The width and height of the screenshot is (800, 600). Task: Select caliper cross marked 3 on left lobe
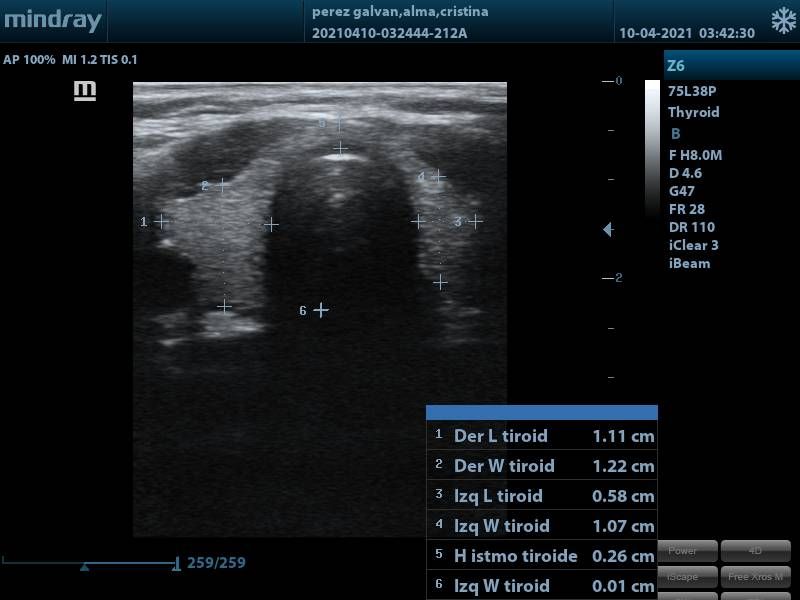coord(475,221)
